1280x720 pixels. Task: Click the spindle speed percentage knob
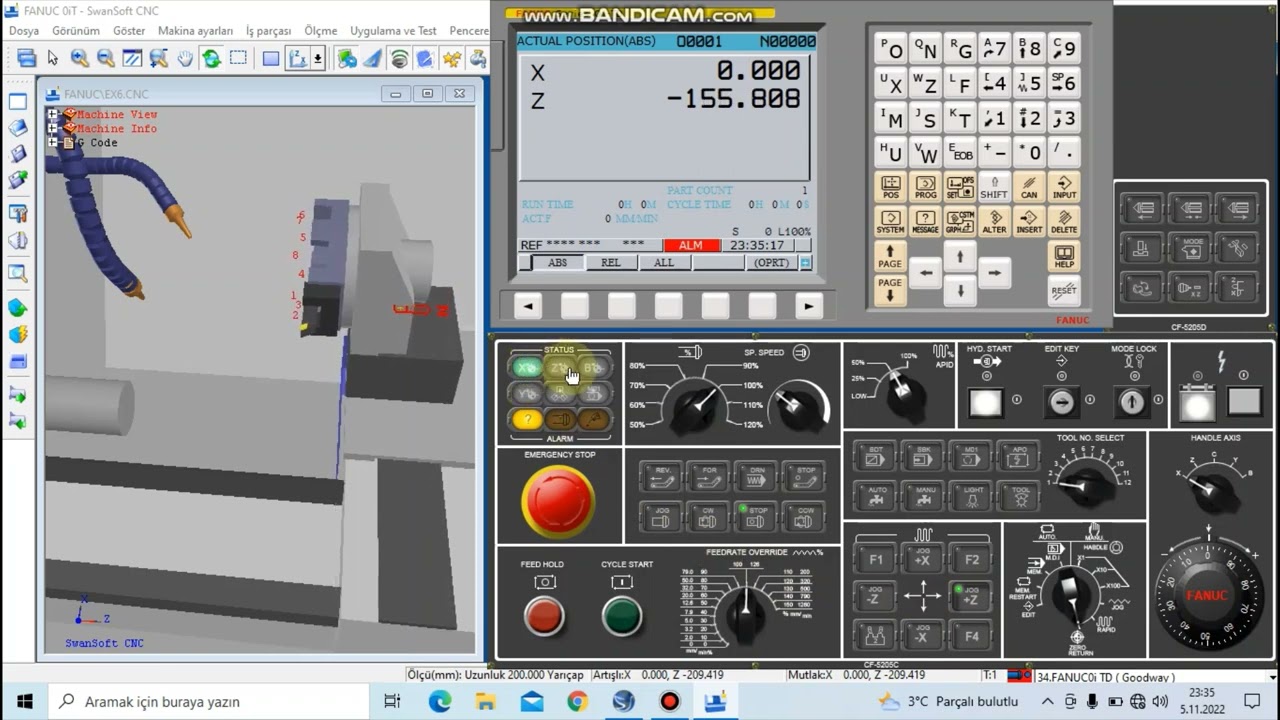coord(698,405)
